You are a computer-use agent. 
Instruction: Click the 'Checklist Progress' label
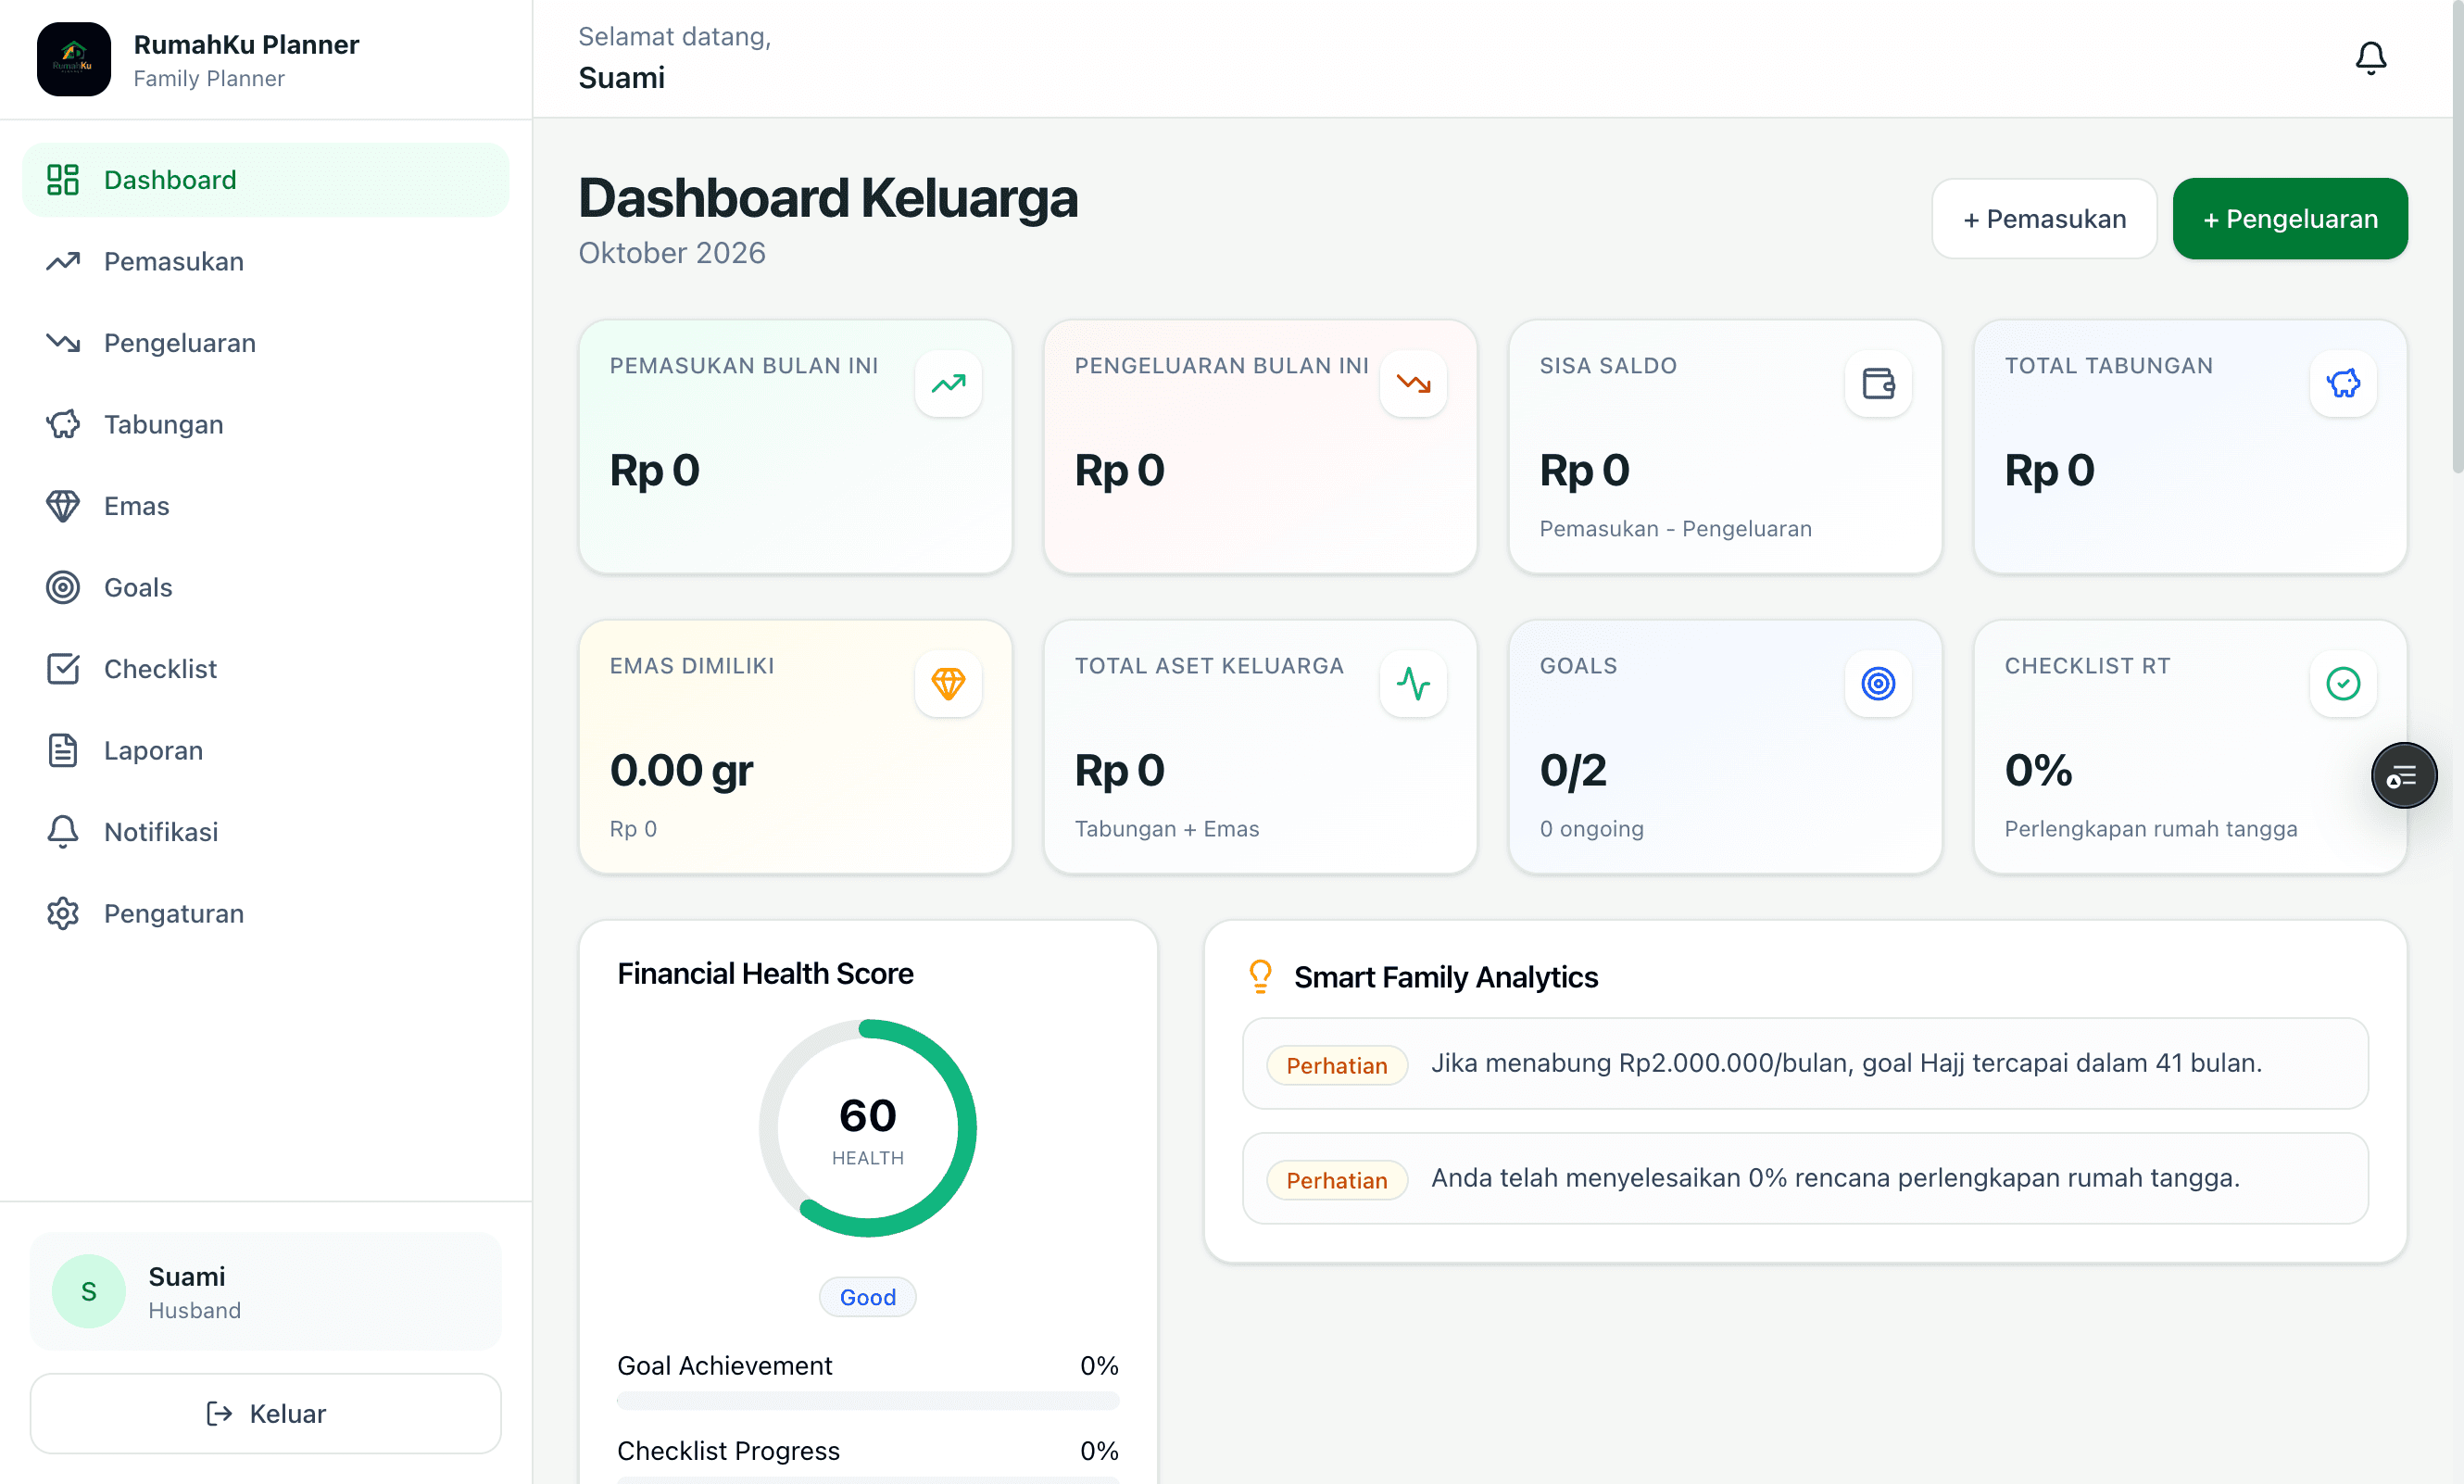click(x=728, y=1450)
